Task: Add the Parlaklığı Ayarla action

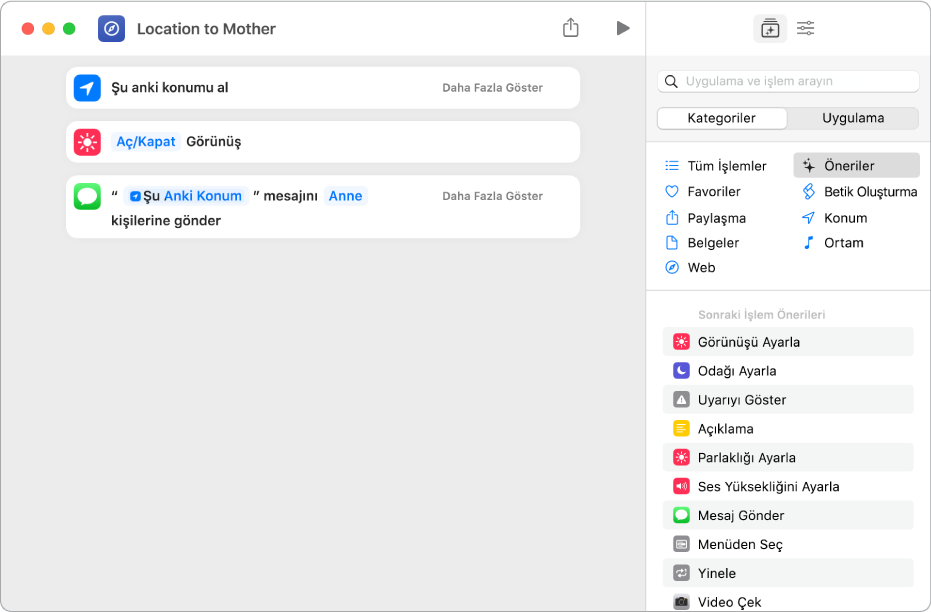Action: (748, 458)
